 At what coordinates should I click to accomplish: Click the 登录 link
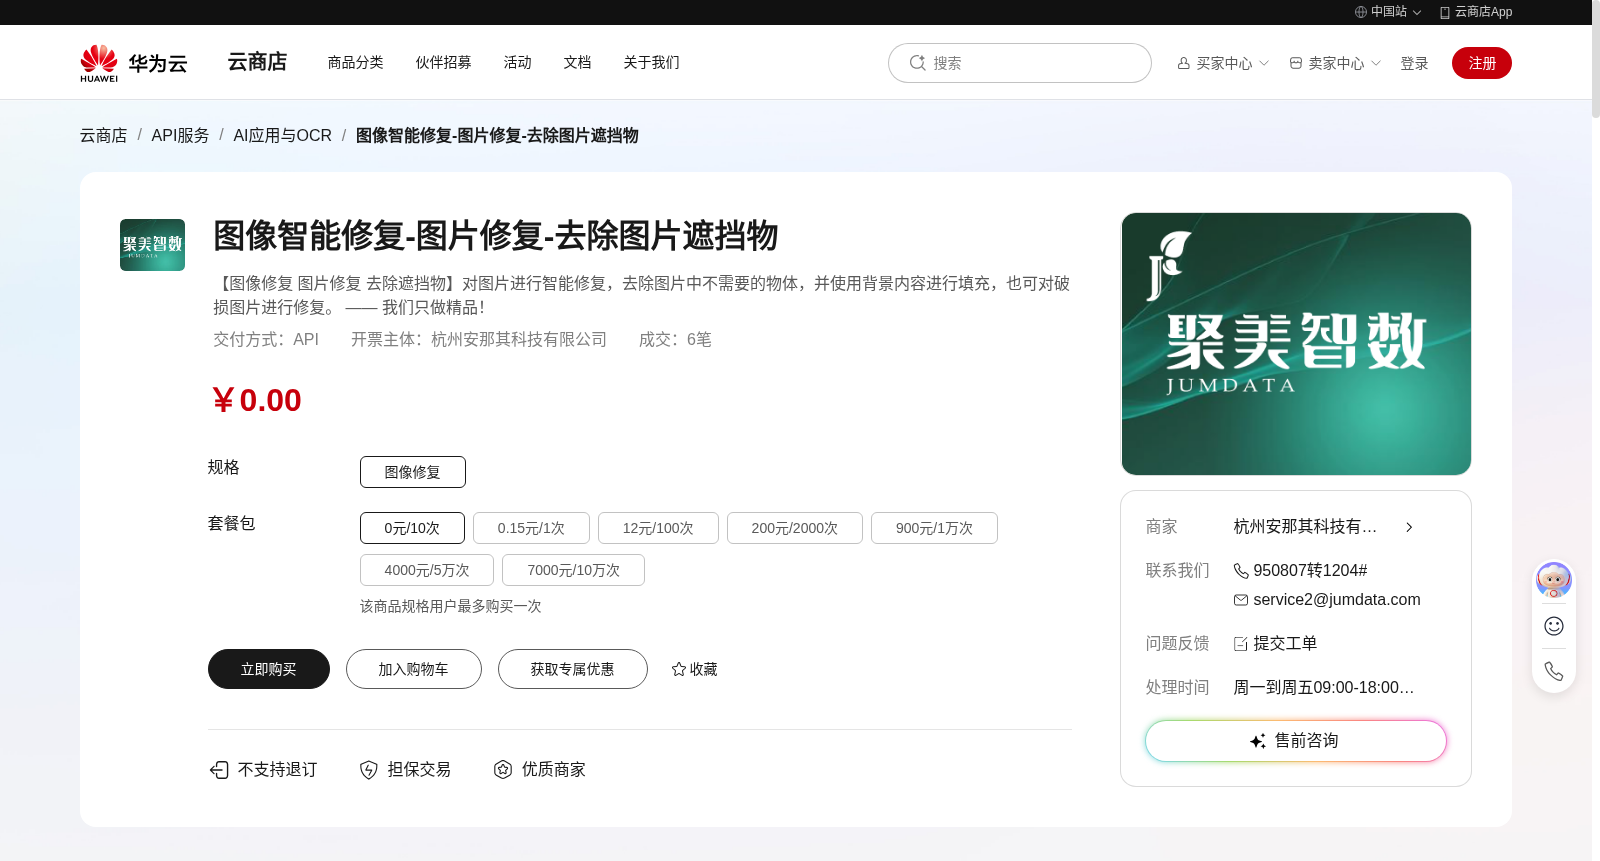tap(1415, 63)
